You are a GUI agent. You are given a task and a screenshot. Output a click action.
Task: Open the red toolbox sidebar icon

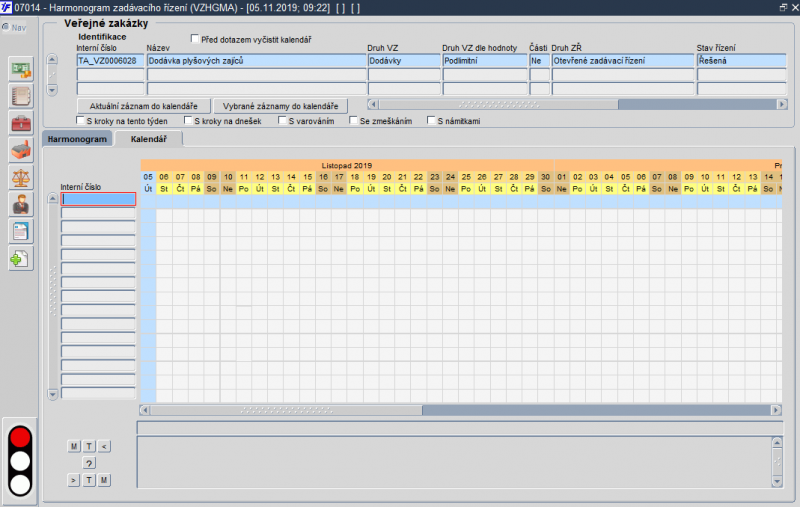click(21, 123)
